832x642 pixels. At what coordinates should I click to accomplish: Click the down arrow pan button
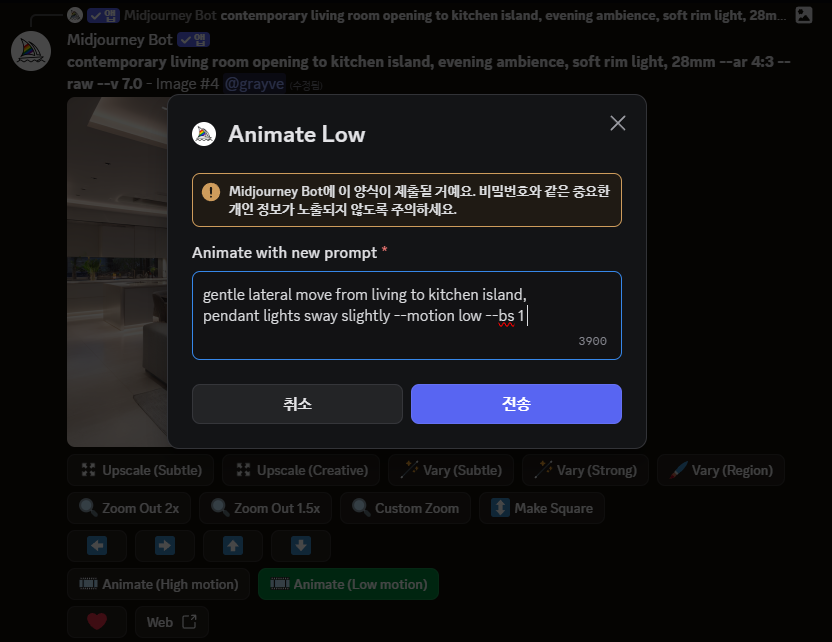(301, 545)
